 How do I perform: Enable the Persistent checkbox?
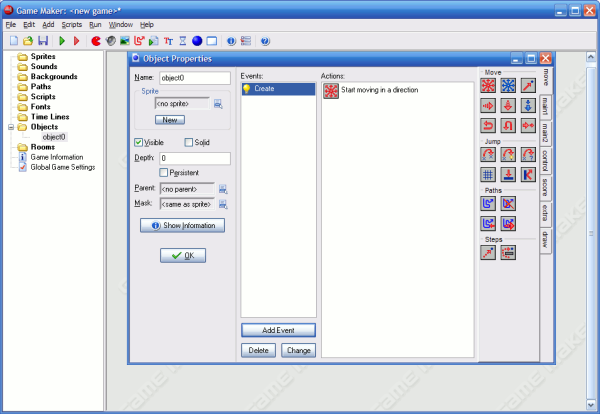(163, 173)
